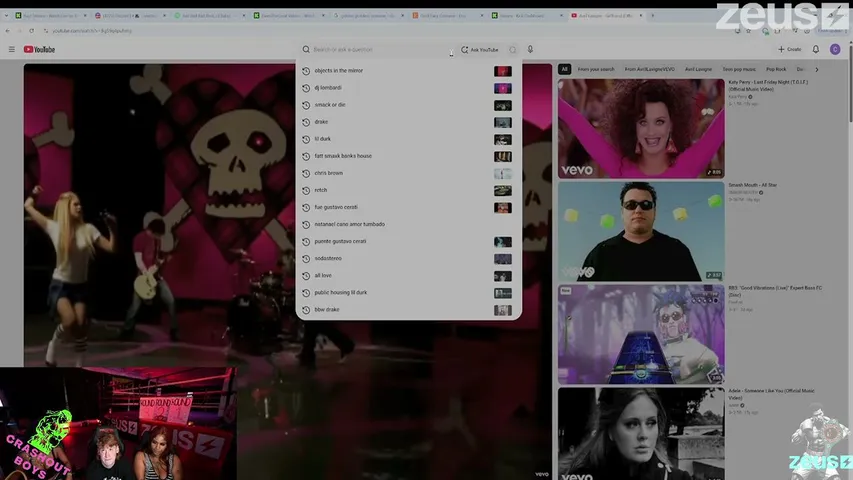This screenshot has width=853, height=480.
Task: Click the Ask YouTube button
Action: point(480,50)
